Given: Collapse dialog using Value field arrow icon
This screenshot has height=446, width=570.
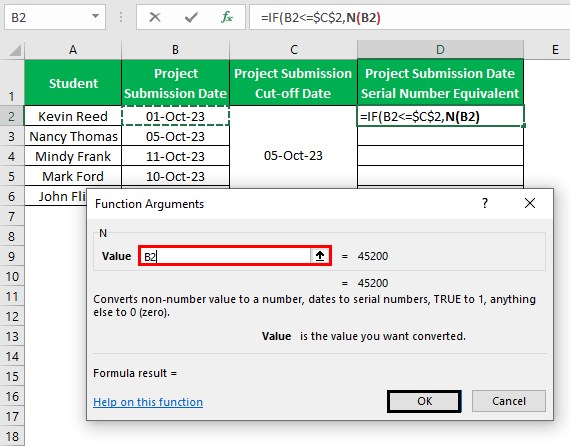Looking at the screenshot, I should [x=320, y=256].
